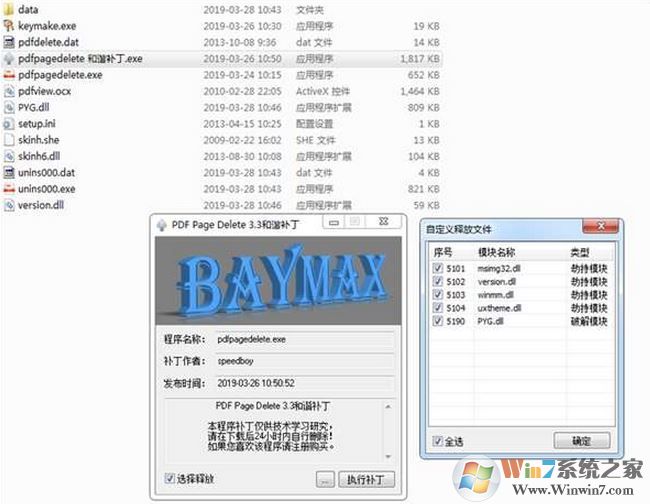Uncheck module 5102 version.dll
Viewport: 650px width, 504px height.
[438, 281]
